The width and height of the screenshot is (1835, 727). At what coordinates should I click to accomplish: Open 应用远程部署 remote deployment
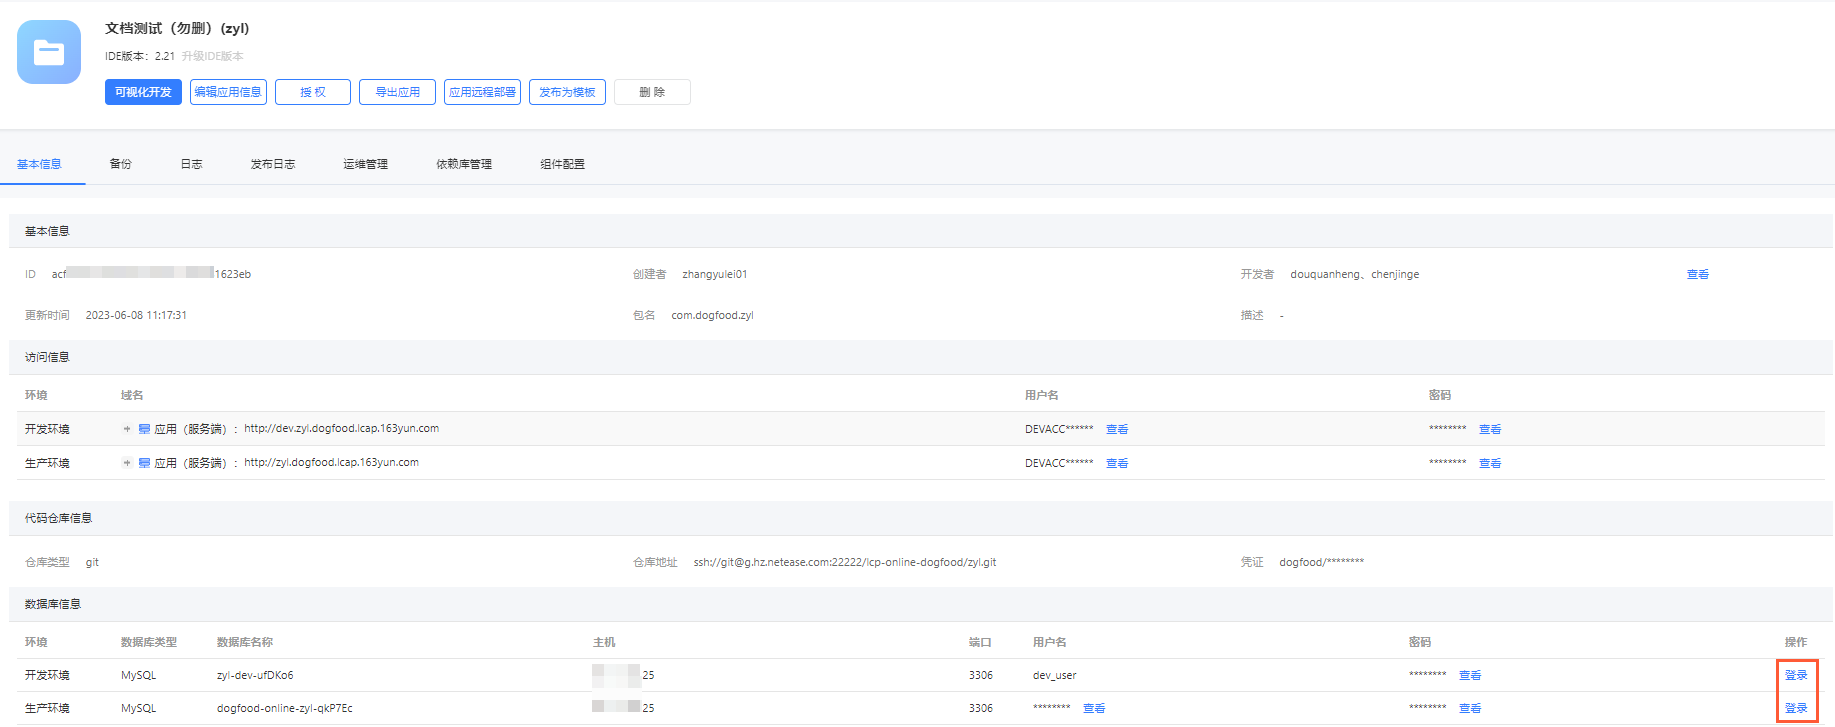(x=483, y=92)
